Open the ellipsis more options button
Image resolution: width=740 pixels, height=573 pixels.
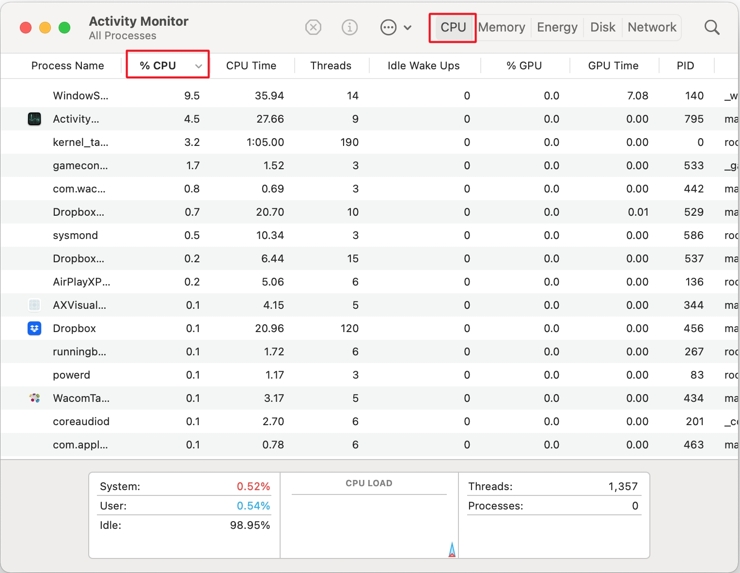(388, 27)
